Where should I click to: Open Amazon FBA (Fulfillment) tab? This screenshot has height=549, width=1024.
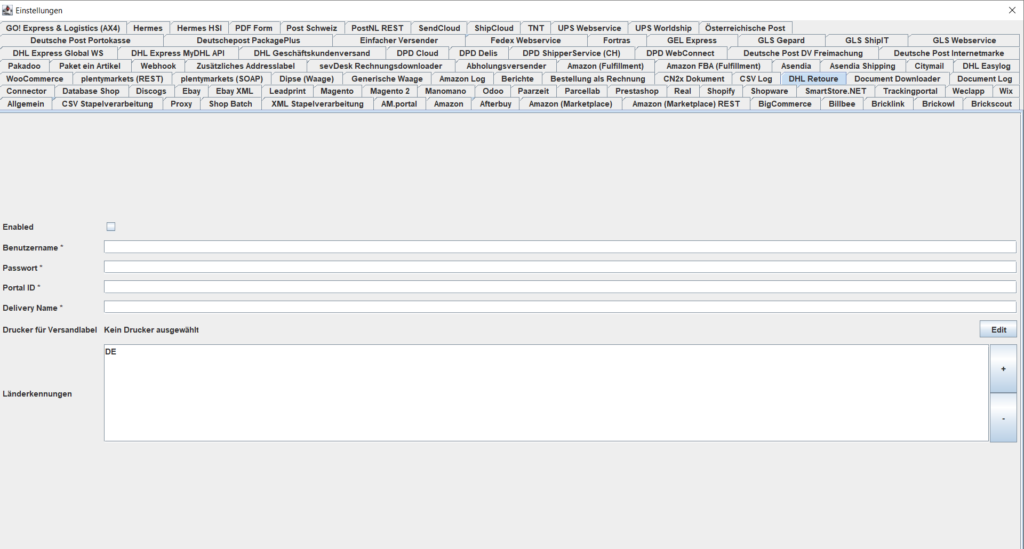coord(713,66)
